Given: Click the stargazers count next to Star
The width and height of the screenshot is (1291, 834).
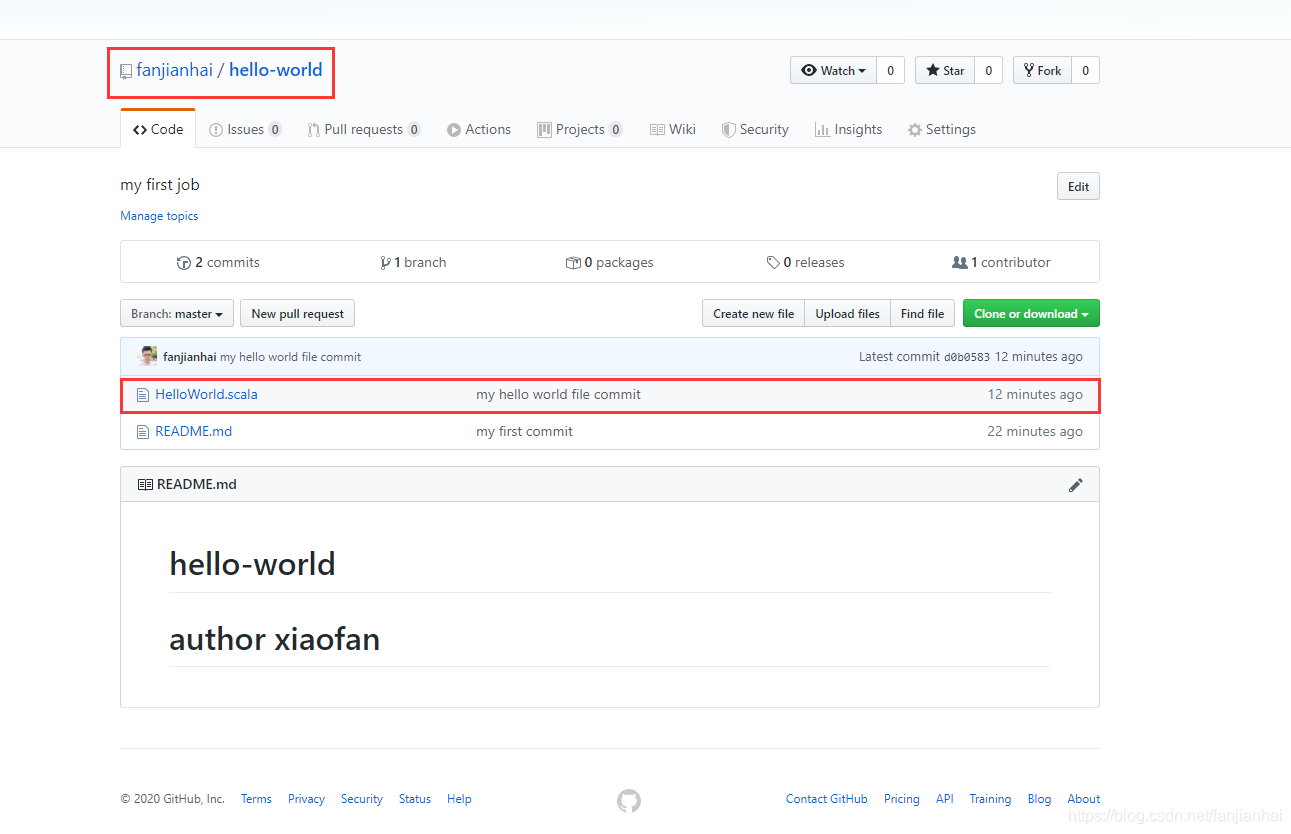Looking at the screenshot, I should (x=988, y=70).
